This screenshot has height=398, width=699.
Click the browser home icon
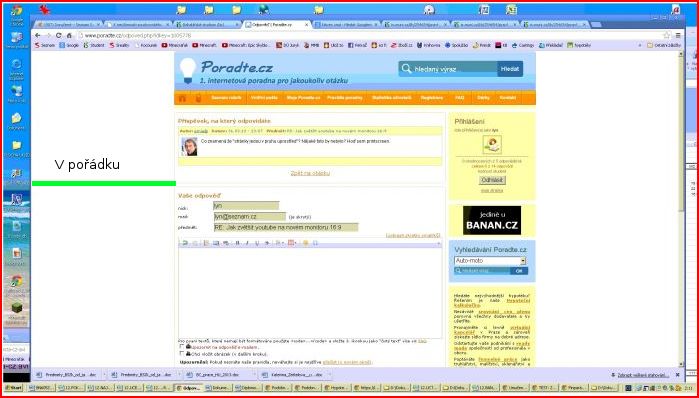(x=69, y=35)
